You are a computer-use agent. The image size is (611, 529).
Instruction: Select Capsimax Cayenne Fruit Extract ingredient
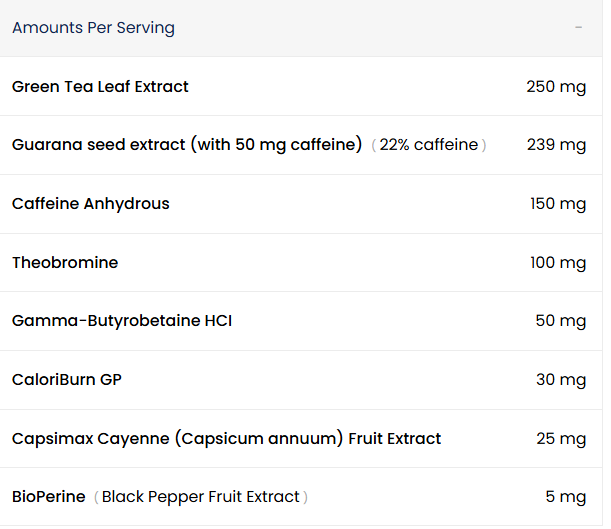coord(226,439)
